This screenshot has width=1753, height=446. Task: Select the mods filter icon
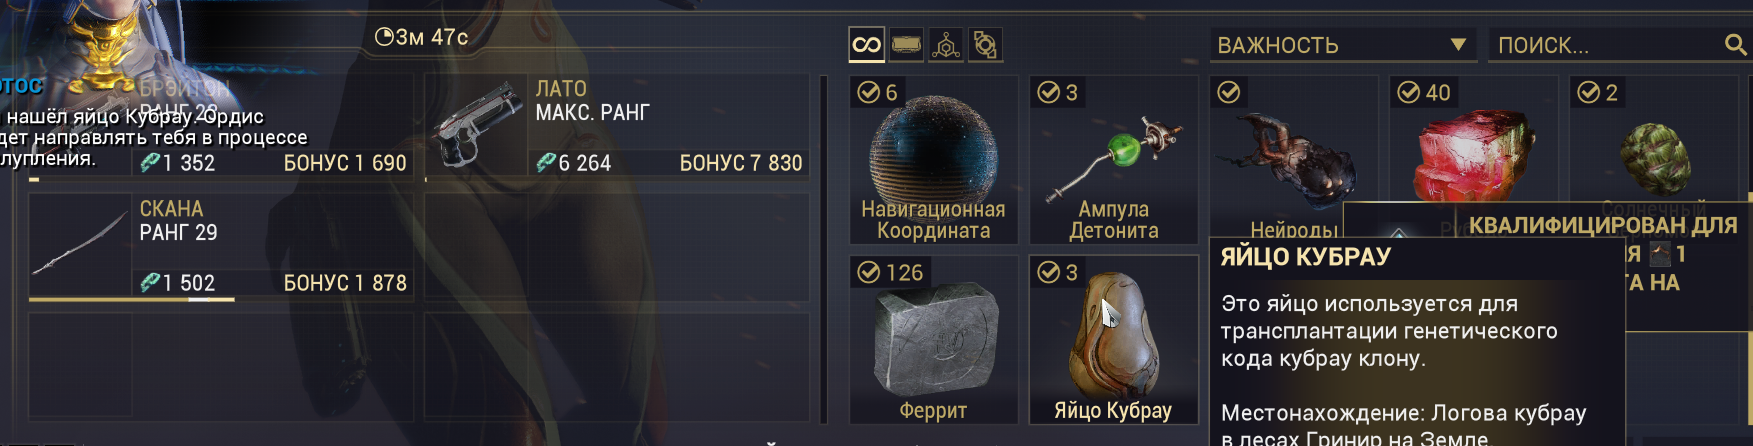[x=906, y=45]
